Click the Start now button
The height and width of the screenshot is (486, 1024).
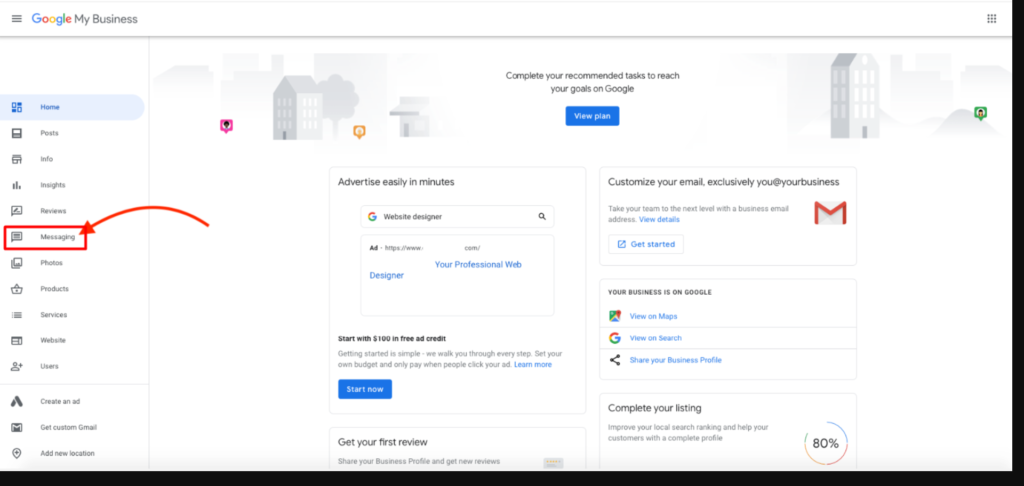pos(364,389)
